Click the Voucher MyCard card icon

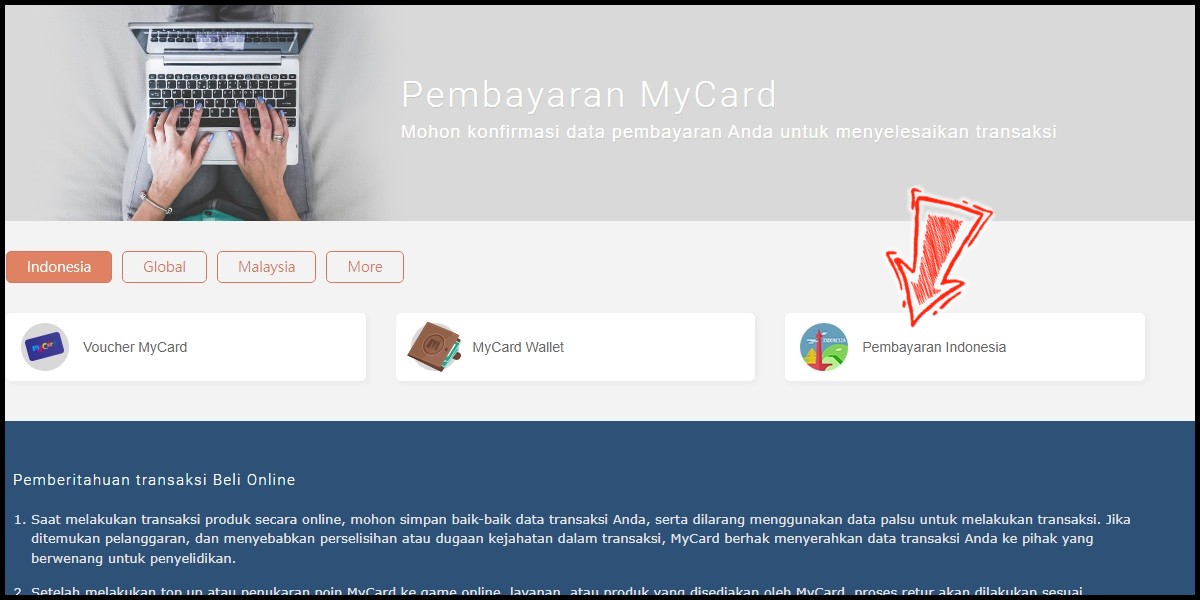pyautogui.click(x=45, y=347)
